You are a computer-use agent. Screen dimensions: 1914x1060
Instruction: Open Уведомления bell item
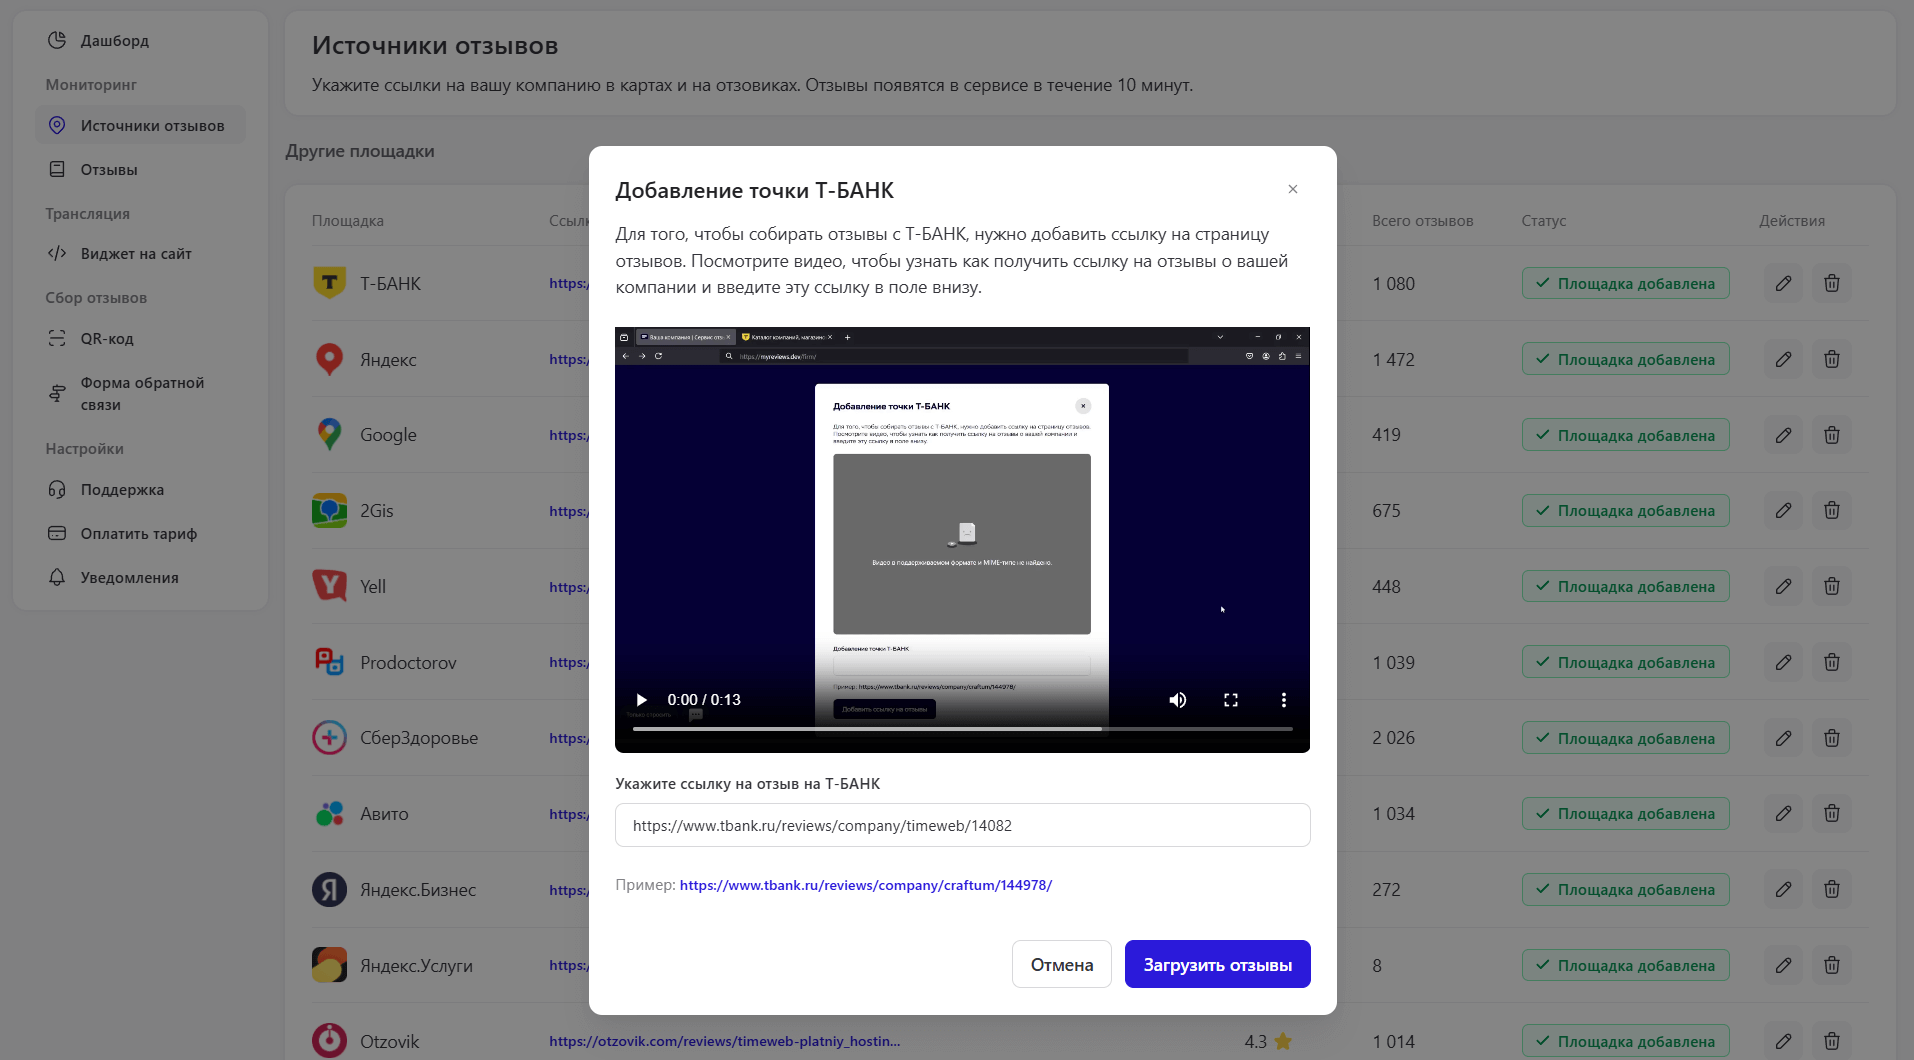coord(129,578)
